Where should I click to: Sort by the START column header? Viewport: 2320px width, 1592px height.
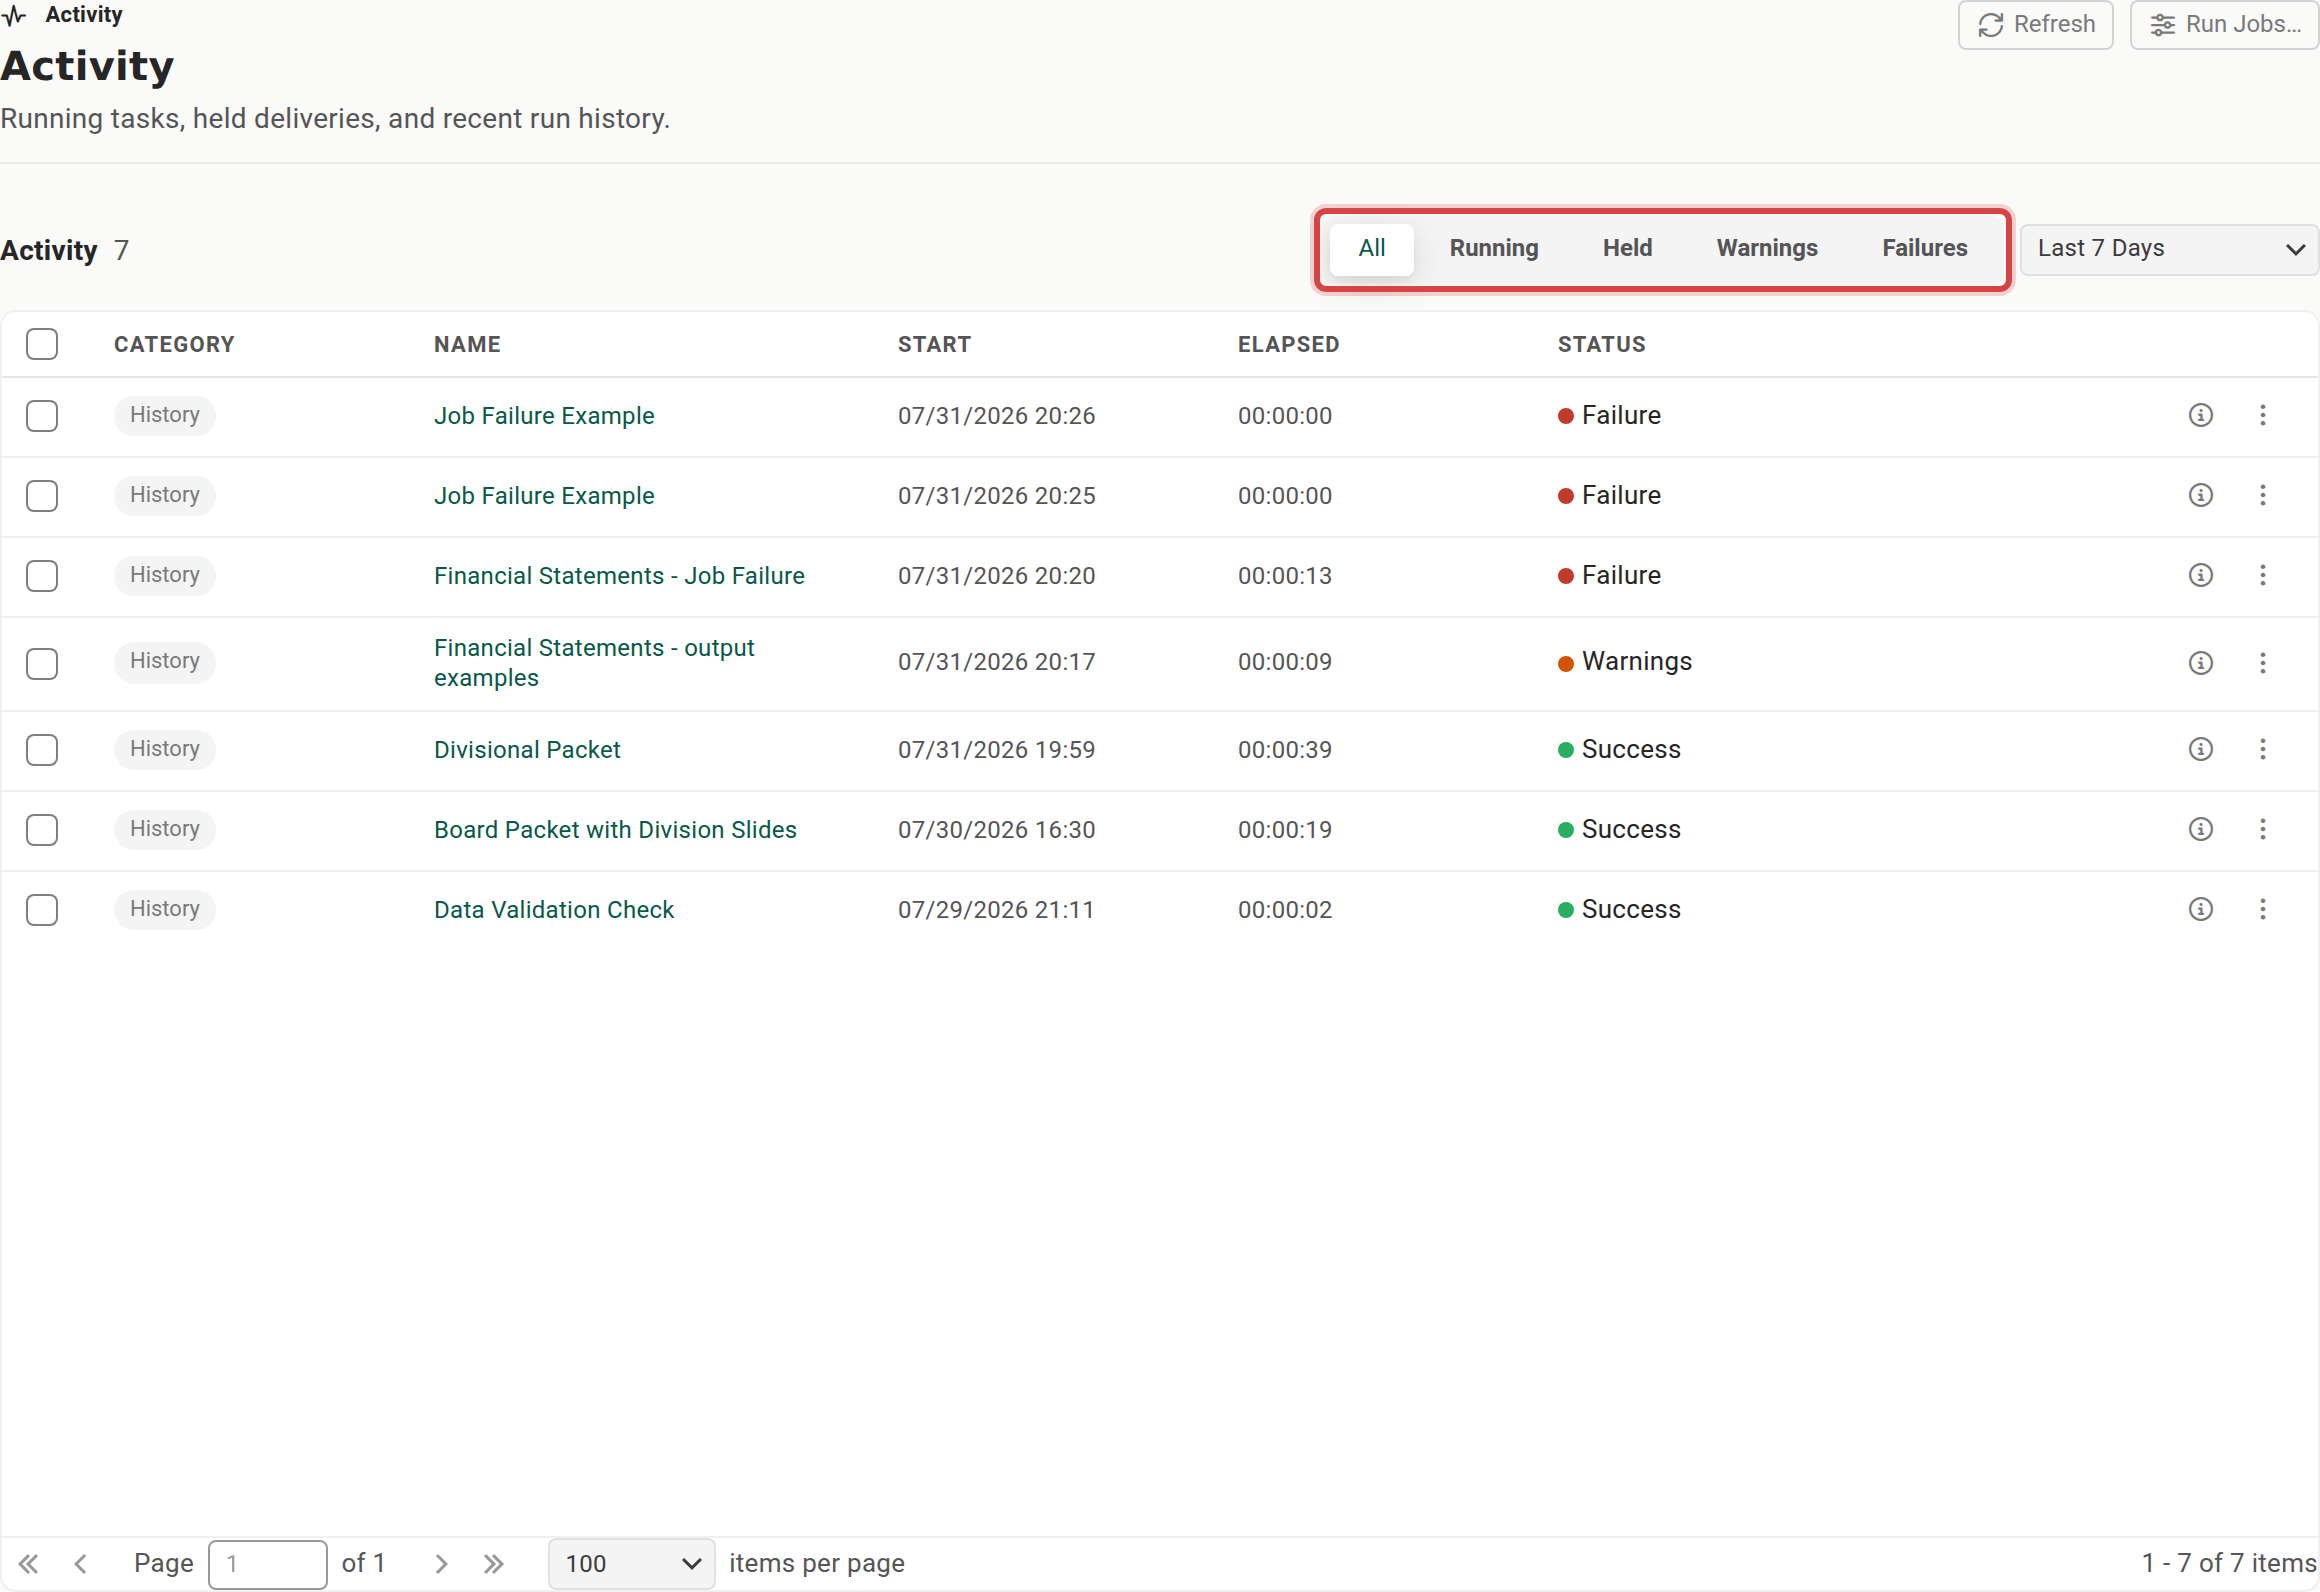(x=934, y=345)
